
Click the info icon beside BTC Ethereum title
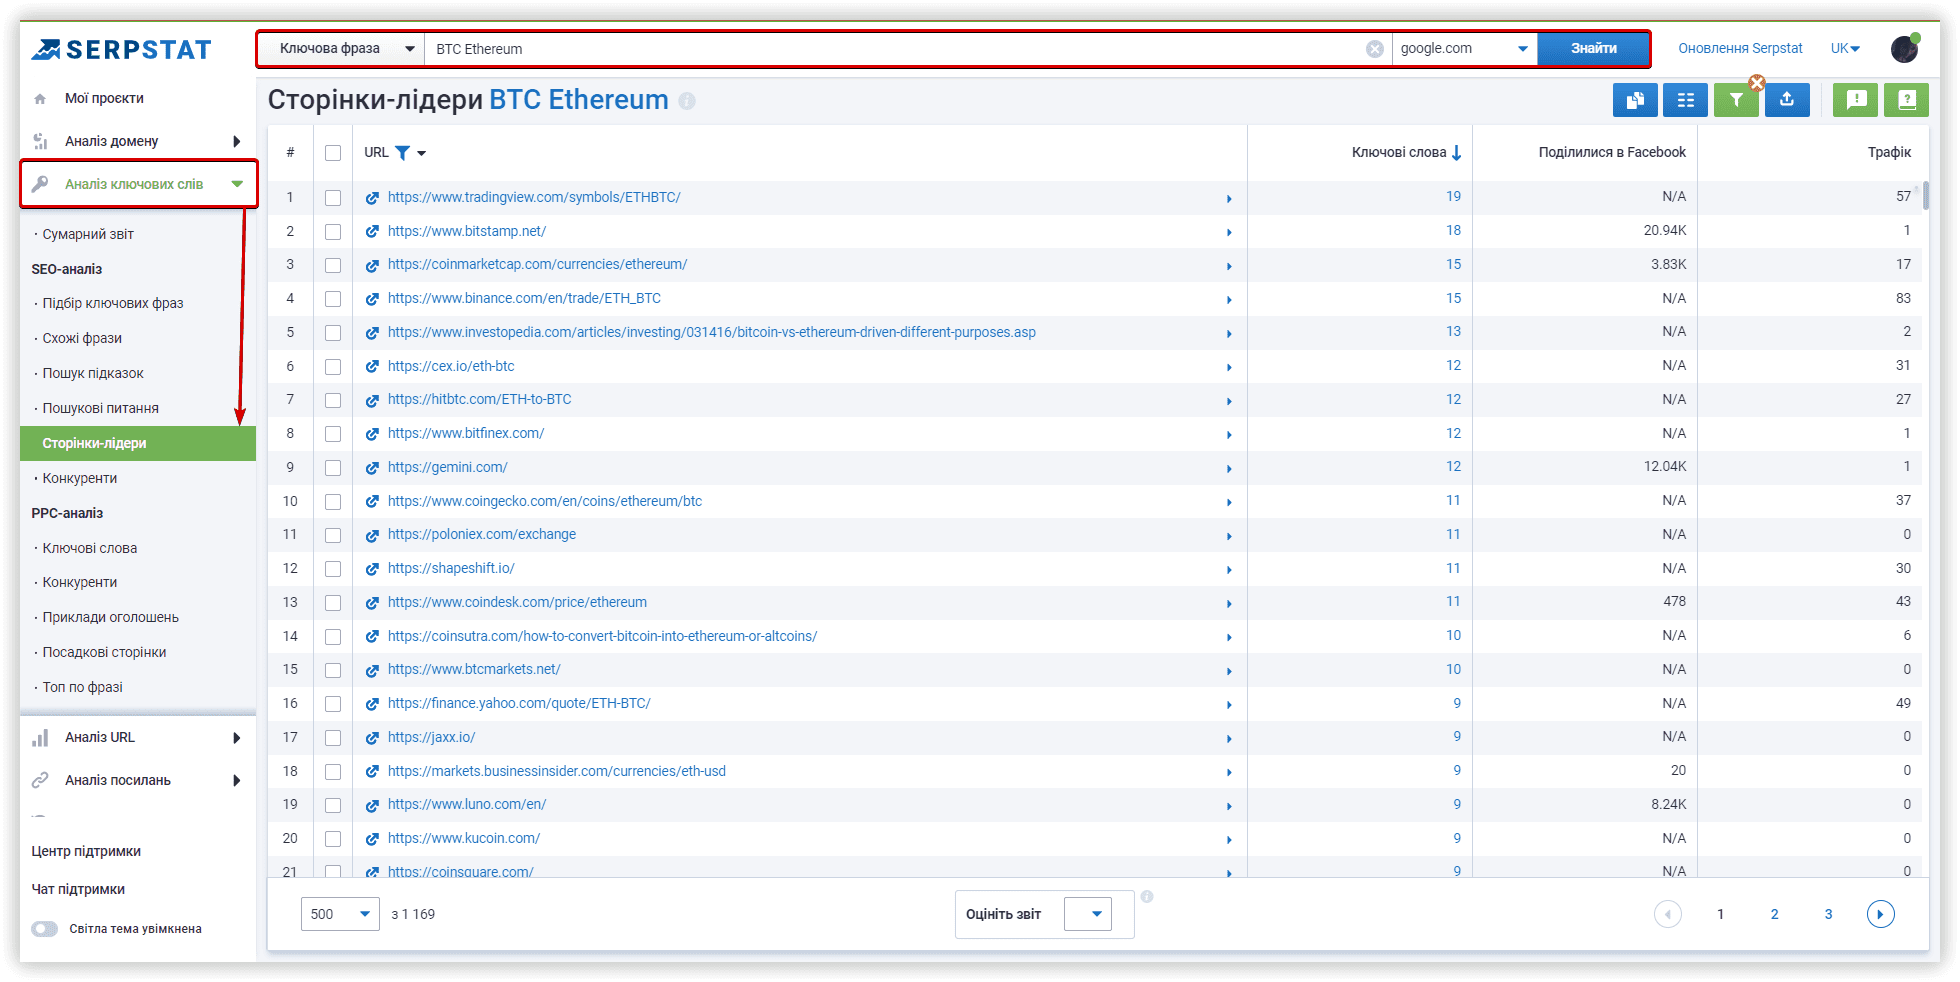click(687, 101)
